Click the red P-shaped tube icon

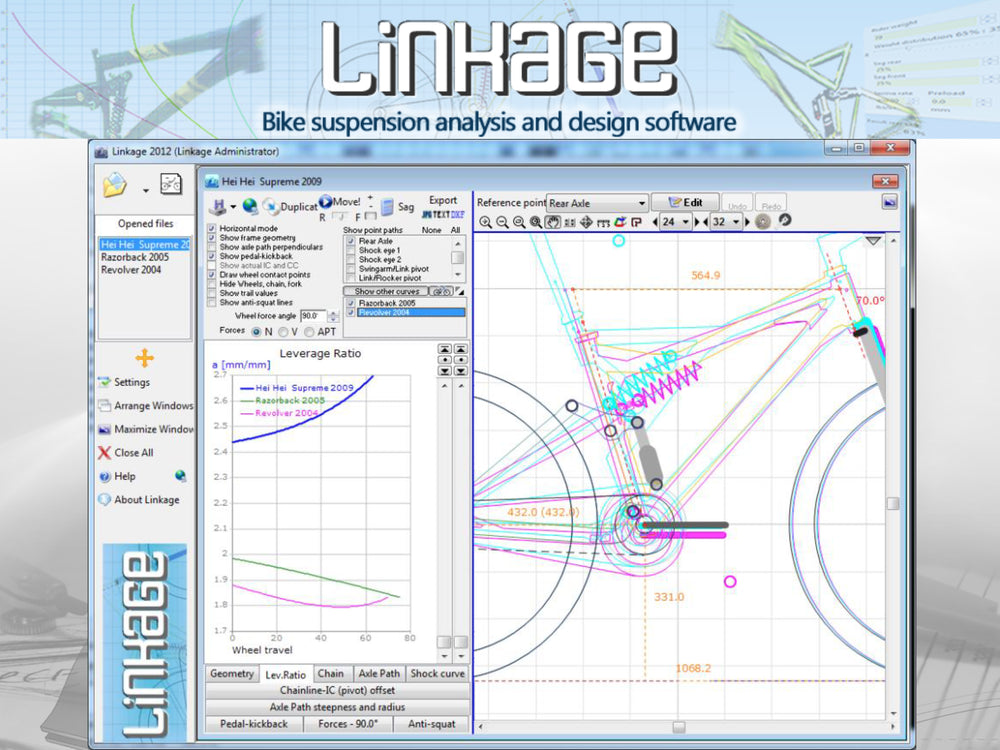636,222
